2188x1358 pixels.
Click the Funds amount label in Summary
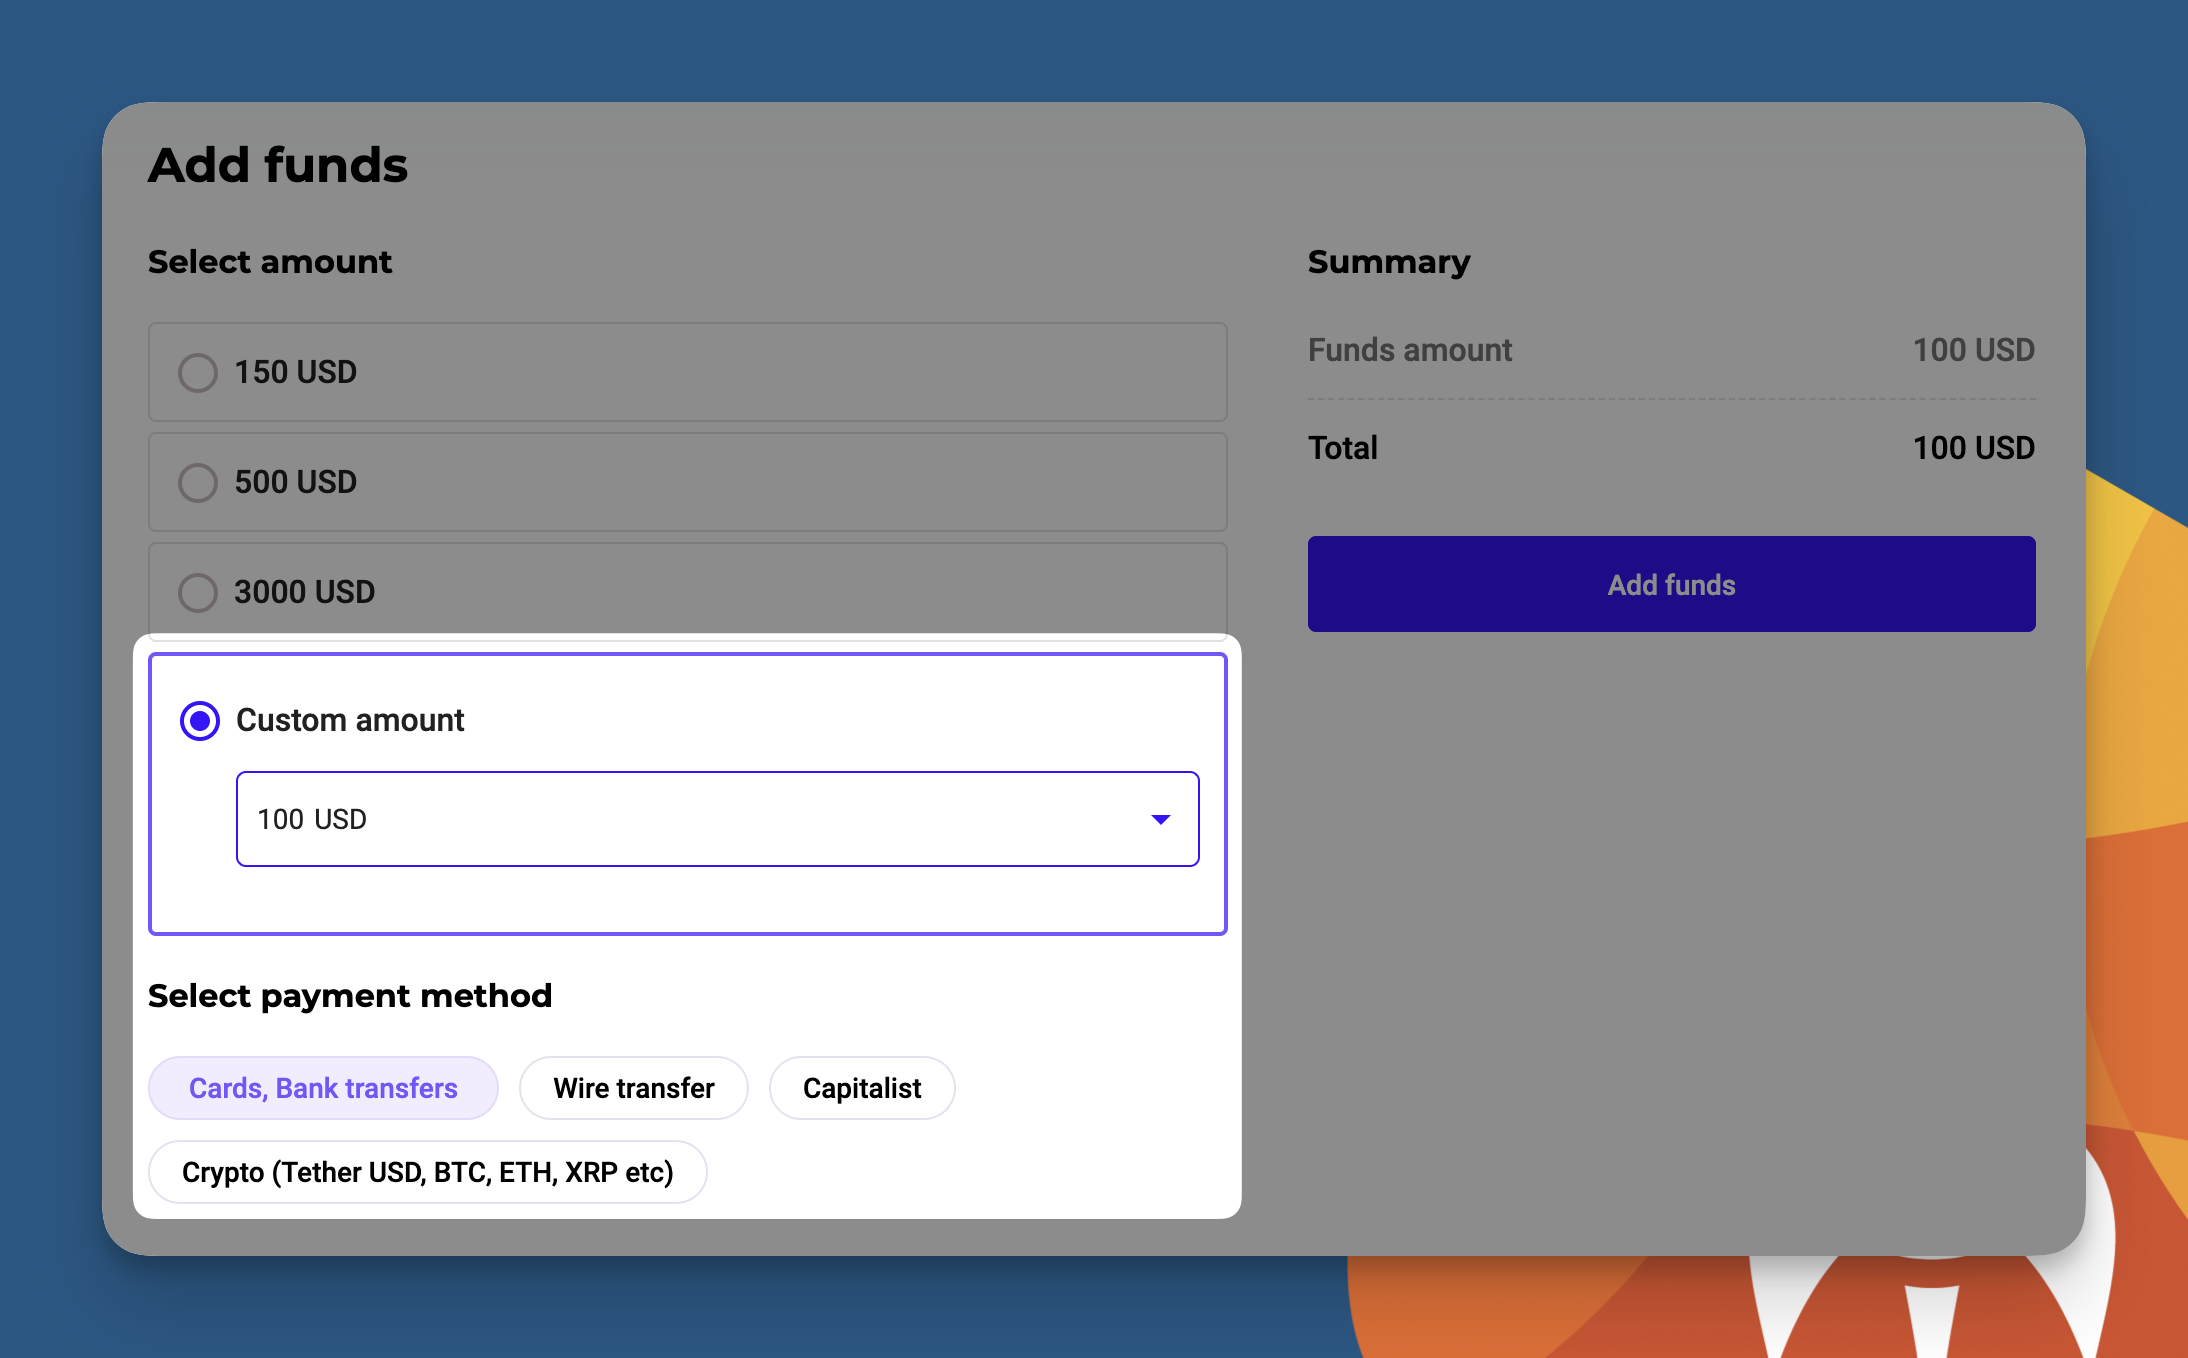tap(1410, 350)
